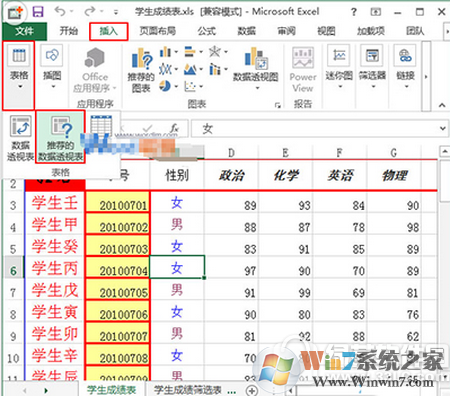Click the 政治 column heading cell
Screen dimensions: 450x396
(231, 175)
